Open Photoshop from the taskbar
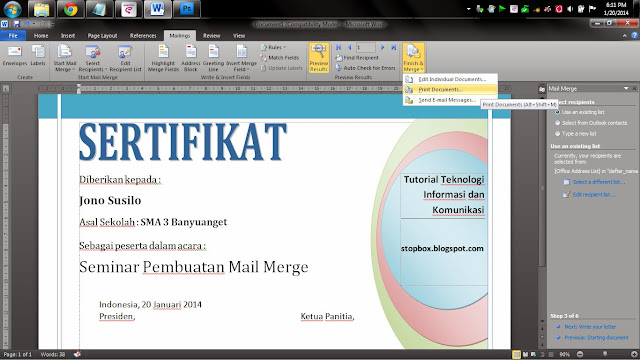The width and height of the screenshot is (640, 360). (187, 9)
